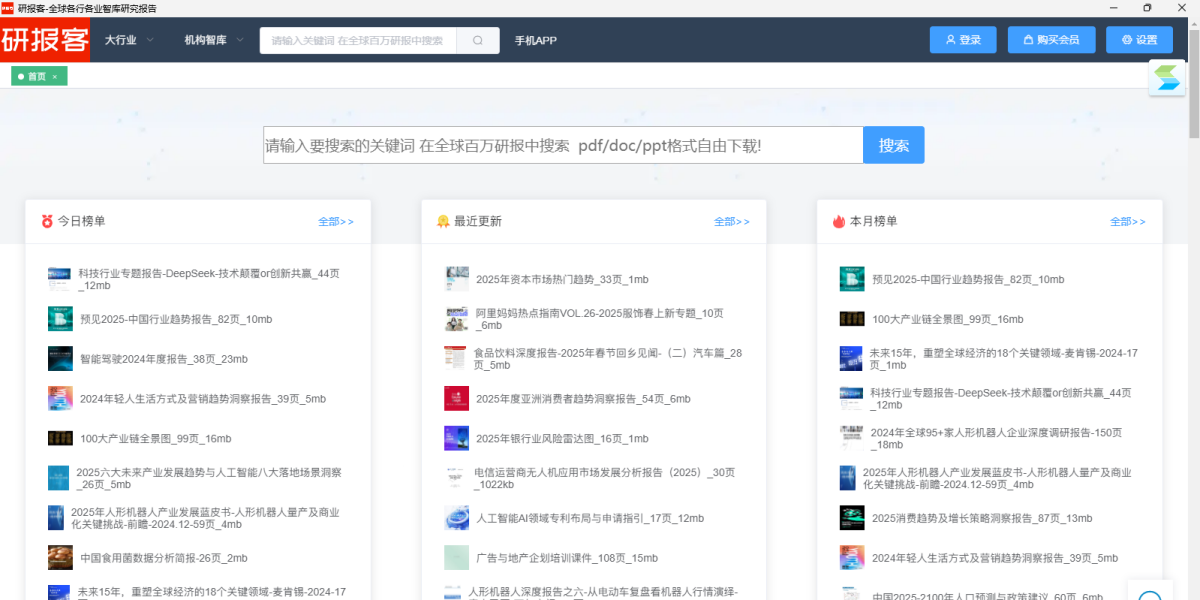Click the large central keyword search field

tap(563, 145)
